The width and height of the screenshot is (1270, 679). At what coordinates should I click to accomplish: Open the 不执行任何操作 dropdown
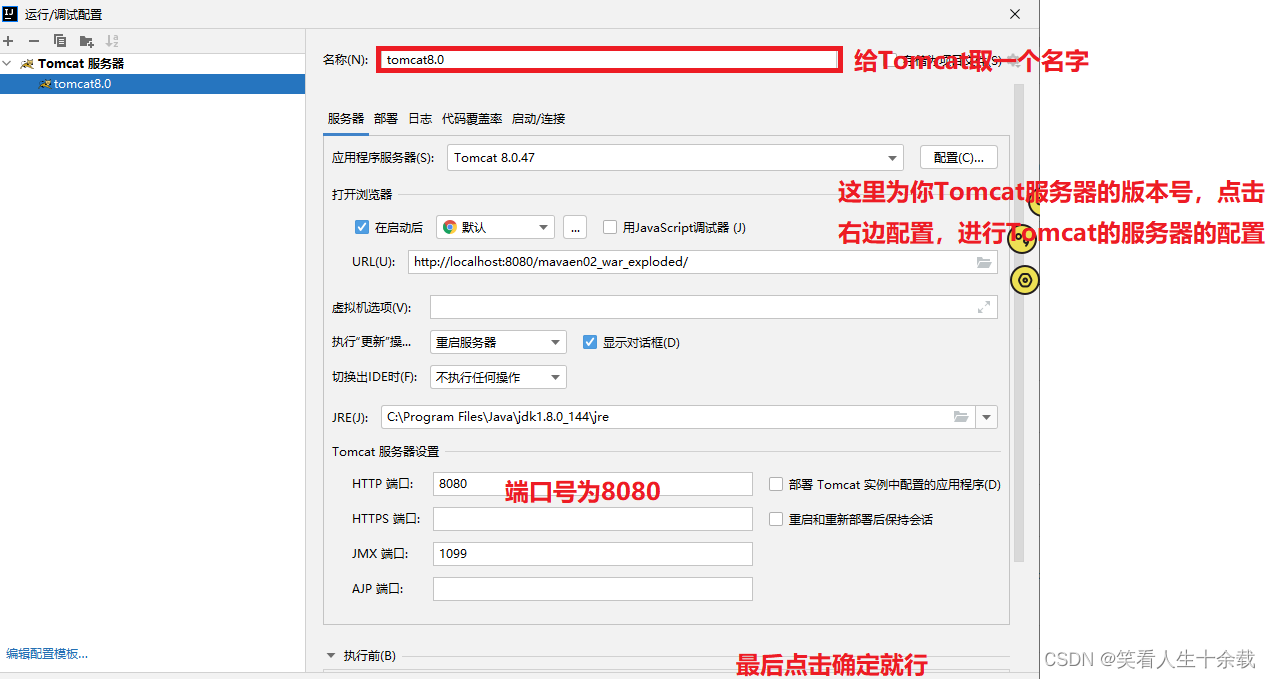click(x=498, y=377)
